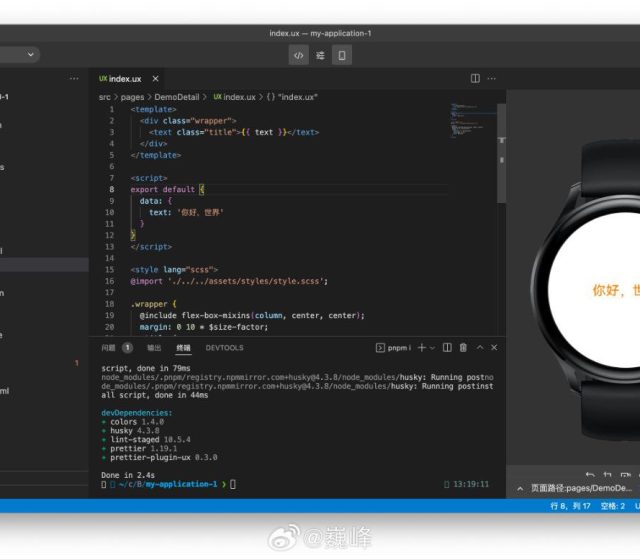Open the 输出 output panel tab
The height and width of the screenshot is (560, 640).
[x=154, y=348]
